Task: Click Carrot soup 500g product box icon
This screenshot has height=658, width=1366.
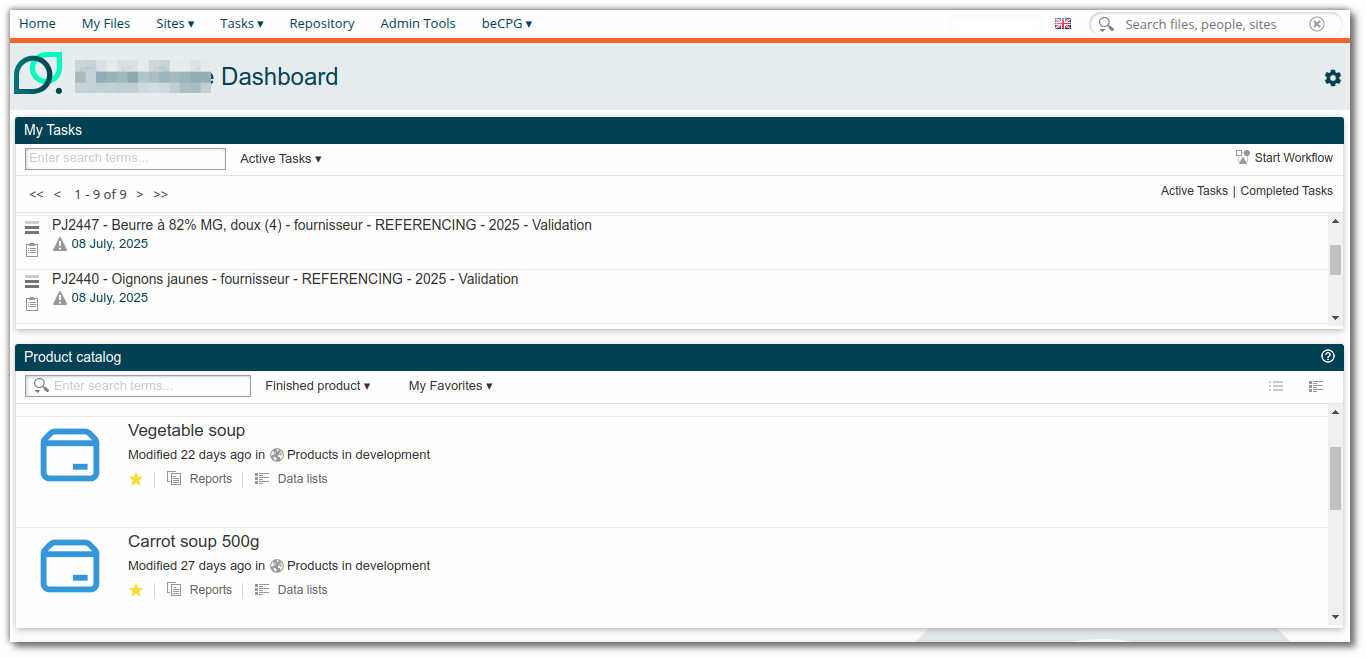Action: click(70, 566)
